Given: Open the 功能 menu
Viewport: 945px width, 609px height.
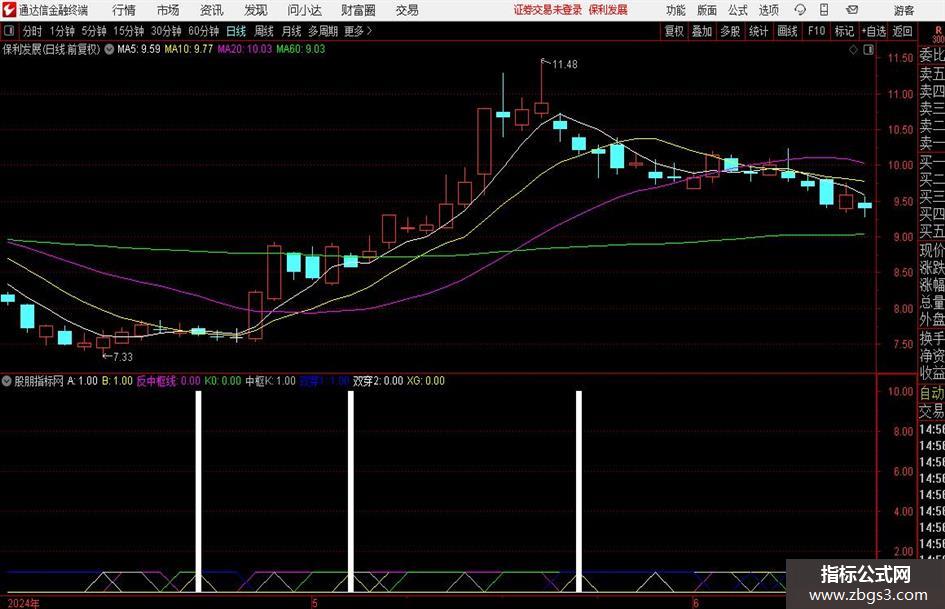Looking at the screenshot, I should (676, 10).
